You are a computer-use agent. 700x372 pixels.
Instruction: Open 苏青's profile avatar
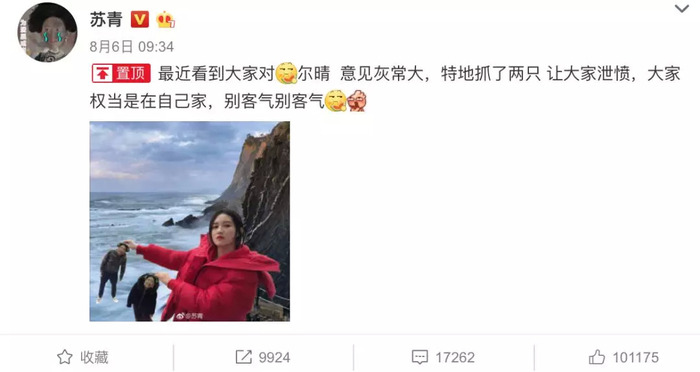[47, 32]
